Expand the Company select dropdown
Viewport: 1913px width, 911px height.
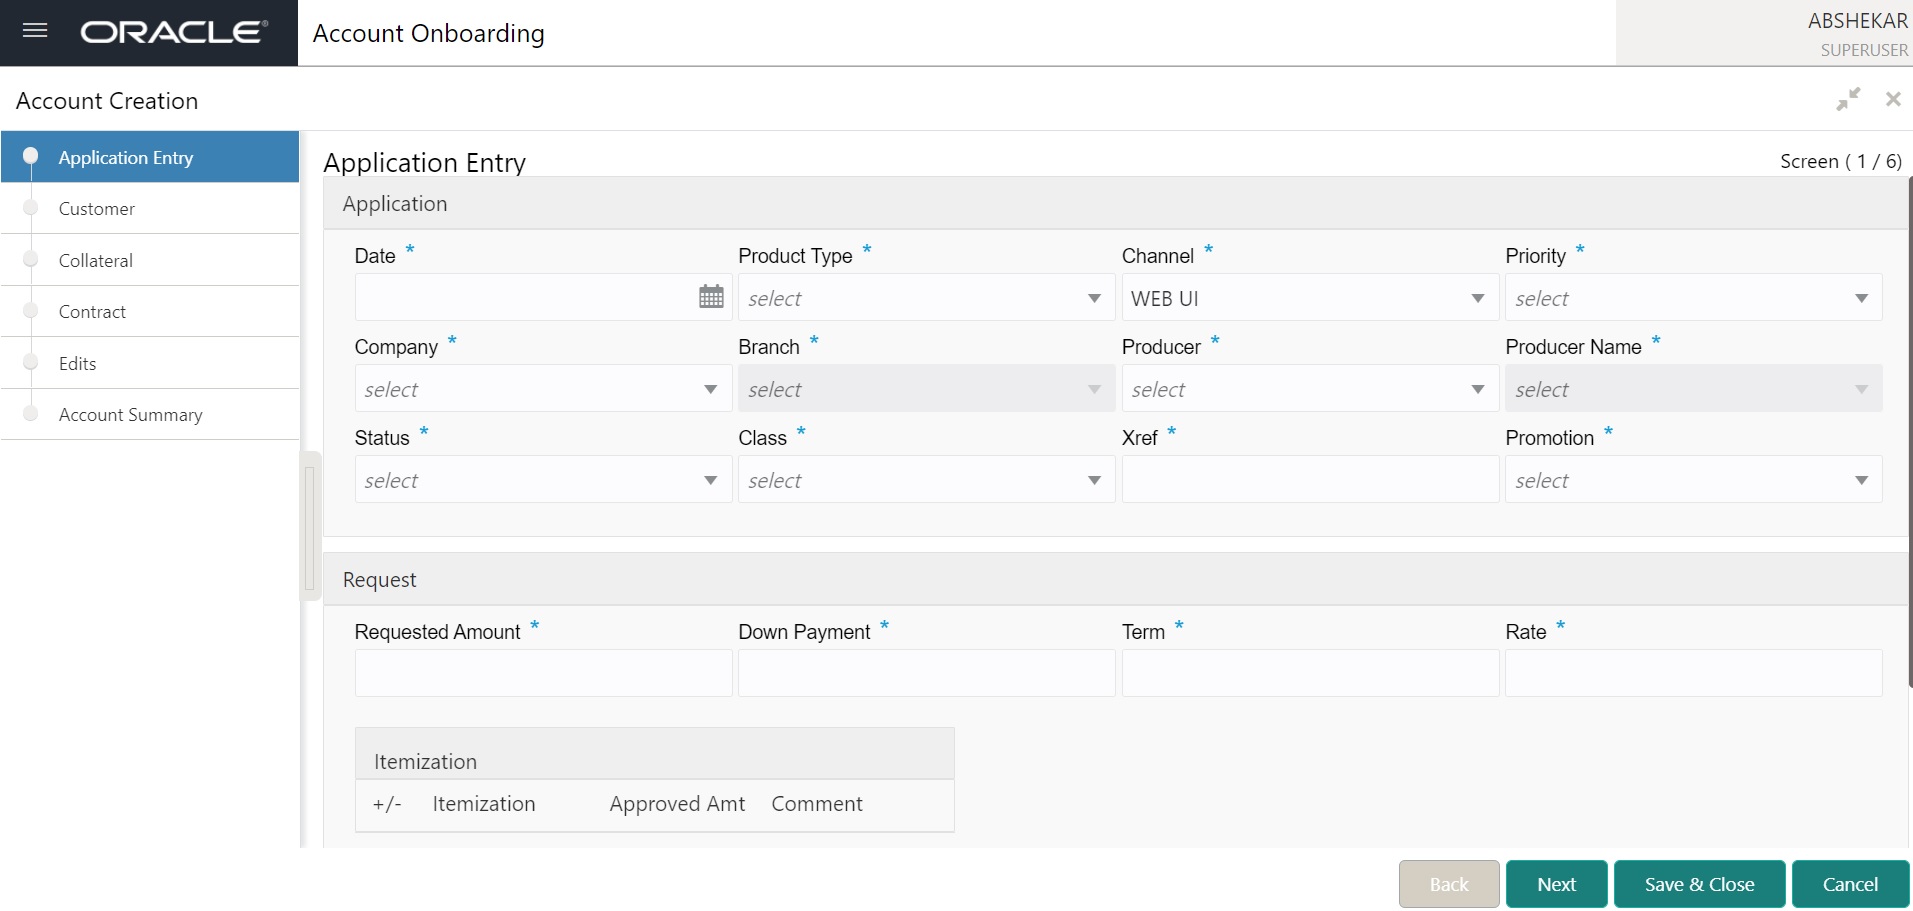[543, 389]
